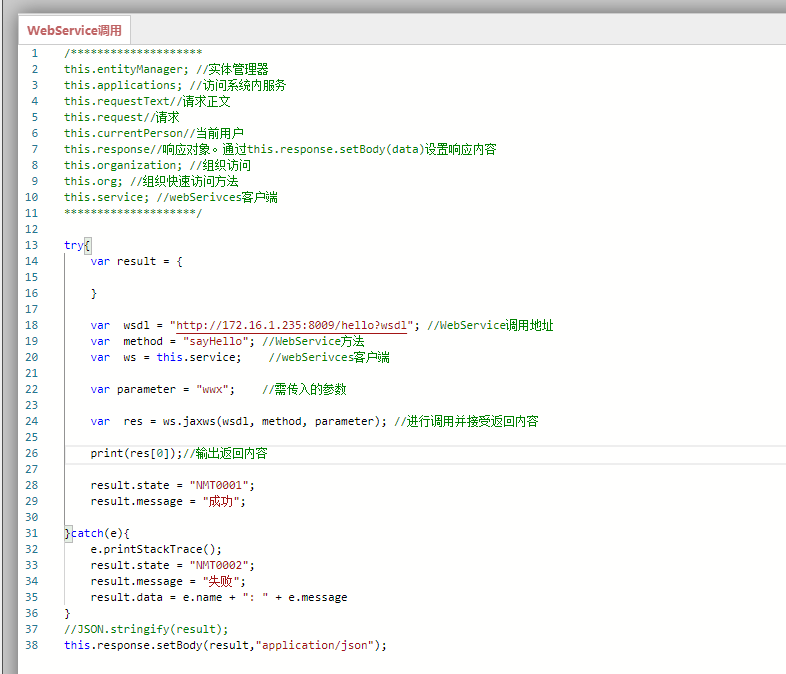
Task: Click line number 13 in gutter
Action: click(x=32, y=245)
